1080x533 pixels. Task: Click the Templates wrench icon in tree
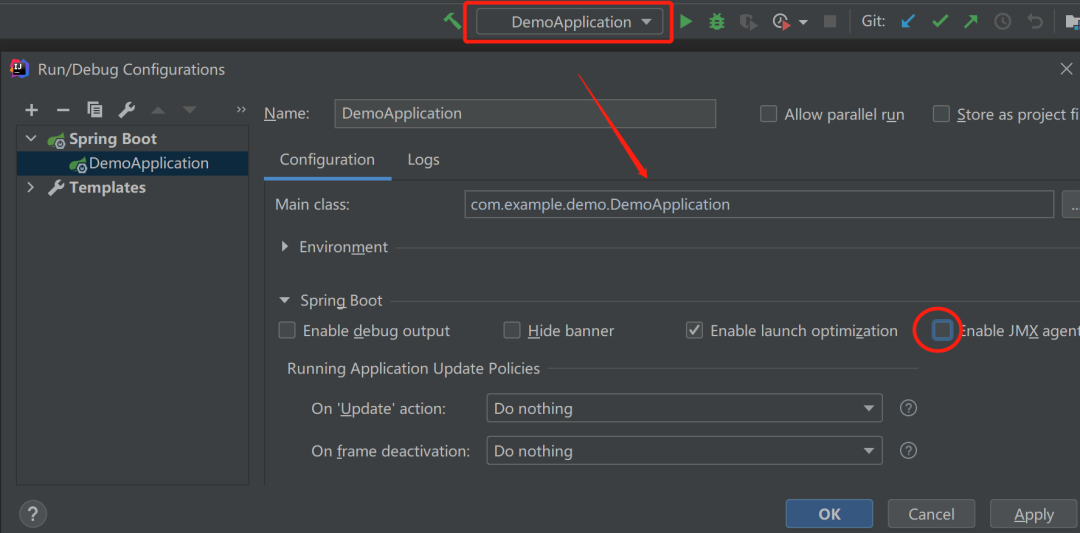(x=56, y=187)
